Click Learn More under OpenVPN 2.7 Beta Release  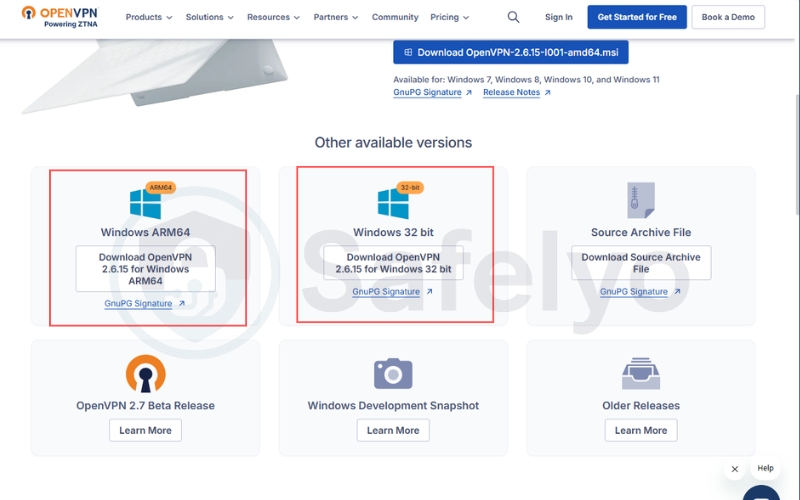(x=145, y=430)
